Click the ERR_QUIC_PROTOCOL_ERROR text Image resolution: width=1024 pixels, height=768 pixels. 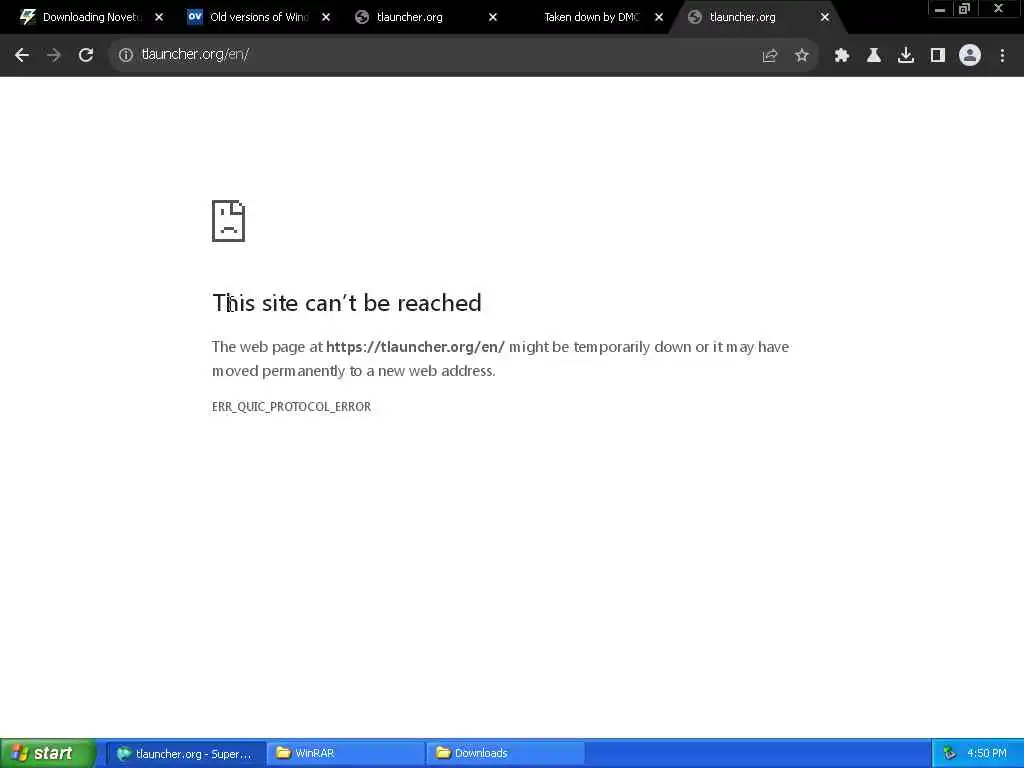click(291, 407)
